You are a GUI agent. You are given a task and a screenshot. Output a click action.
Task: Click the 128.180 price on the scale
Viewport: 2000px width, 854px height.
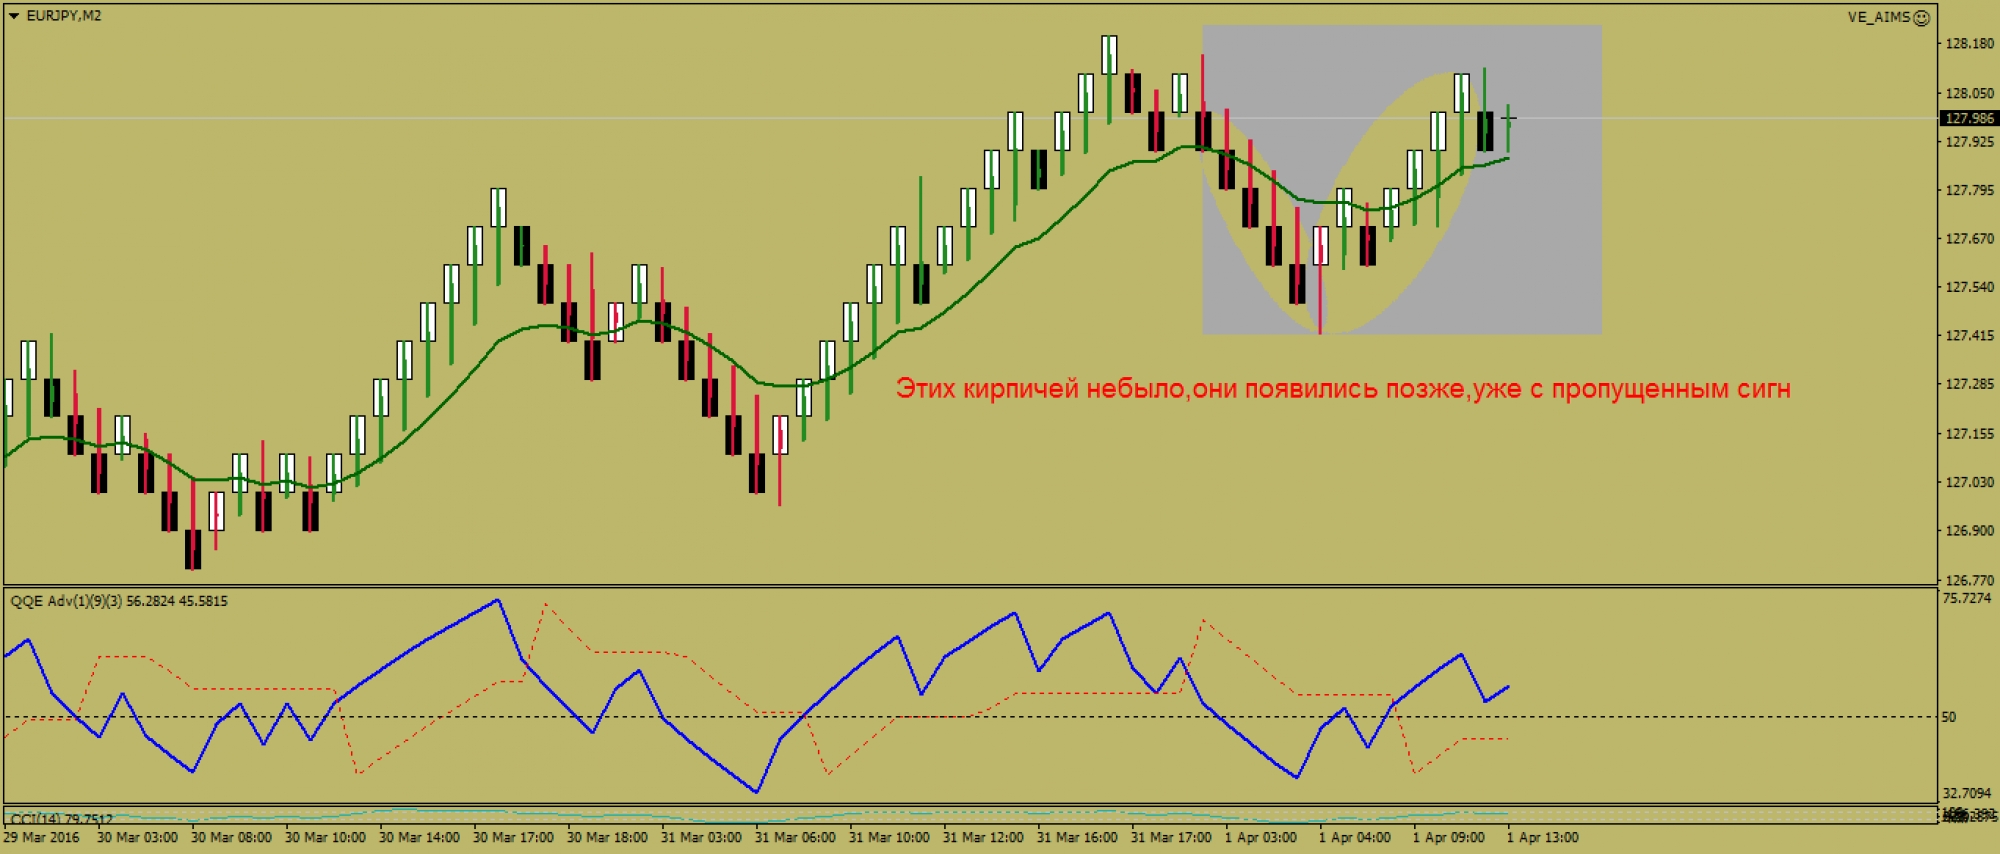point(1969,44)
